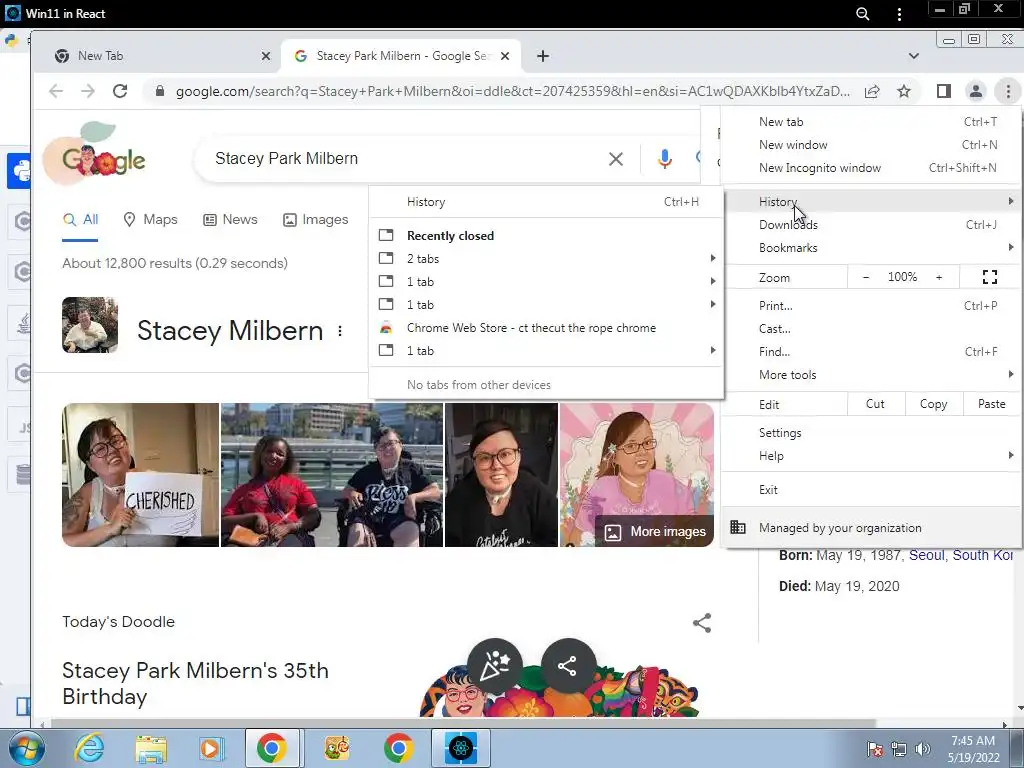Start voice search with the microphone icon
This screenshot has height=768, width=1024.
tap(664, 159)
